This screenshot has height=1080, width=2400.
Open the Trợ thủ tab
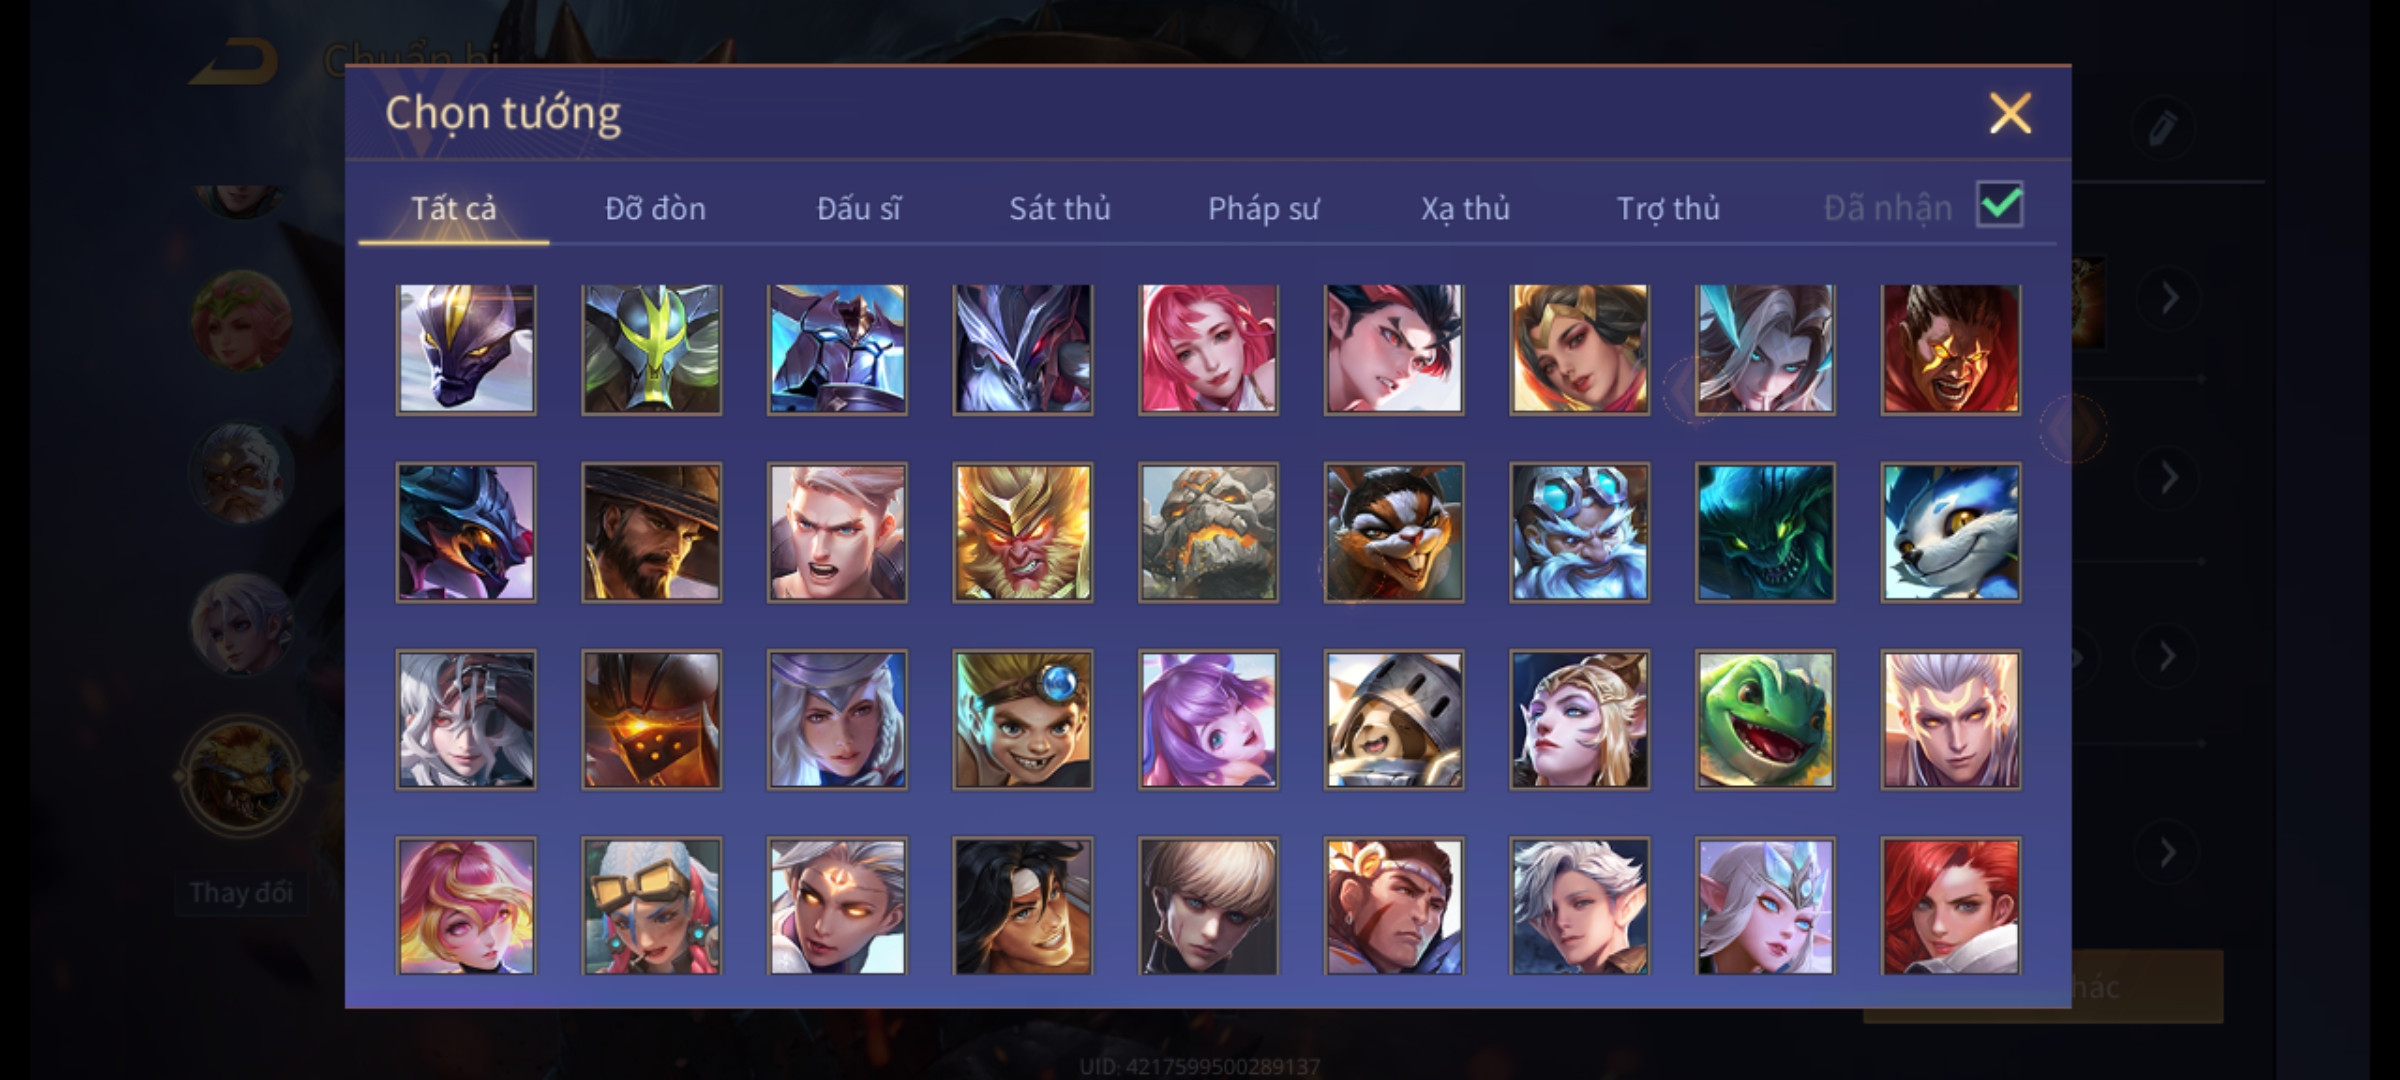[1668, 208]
